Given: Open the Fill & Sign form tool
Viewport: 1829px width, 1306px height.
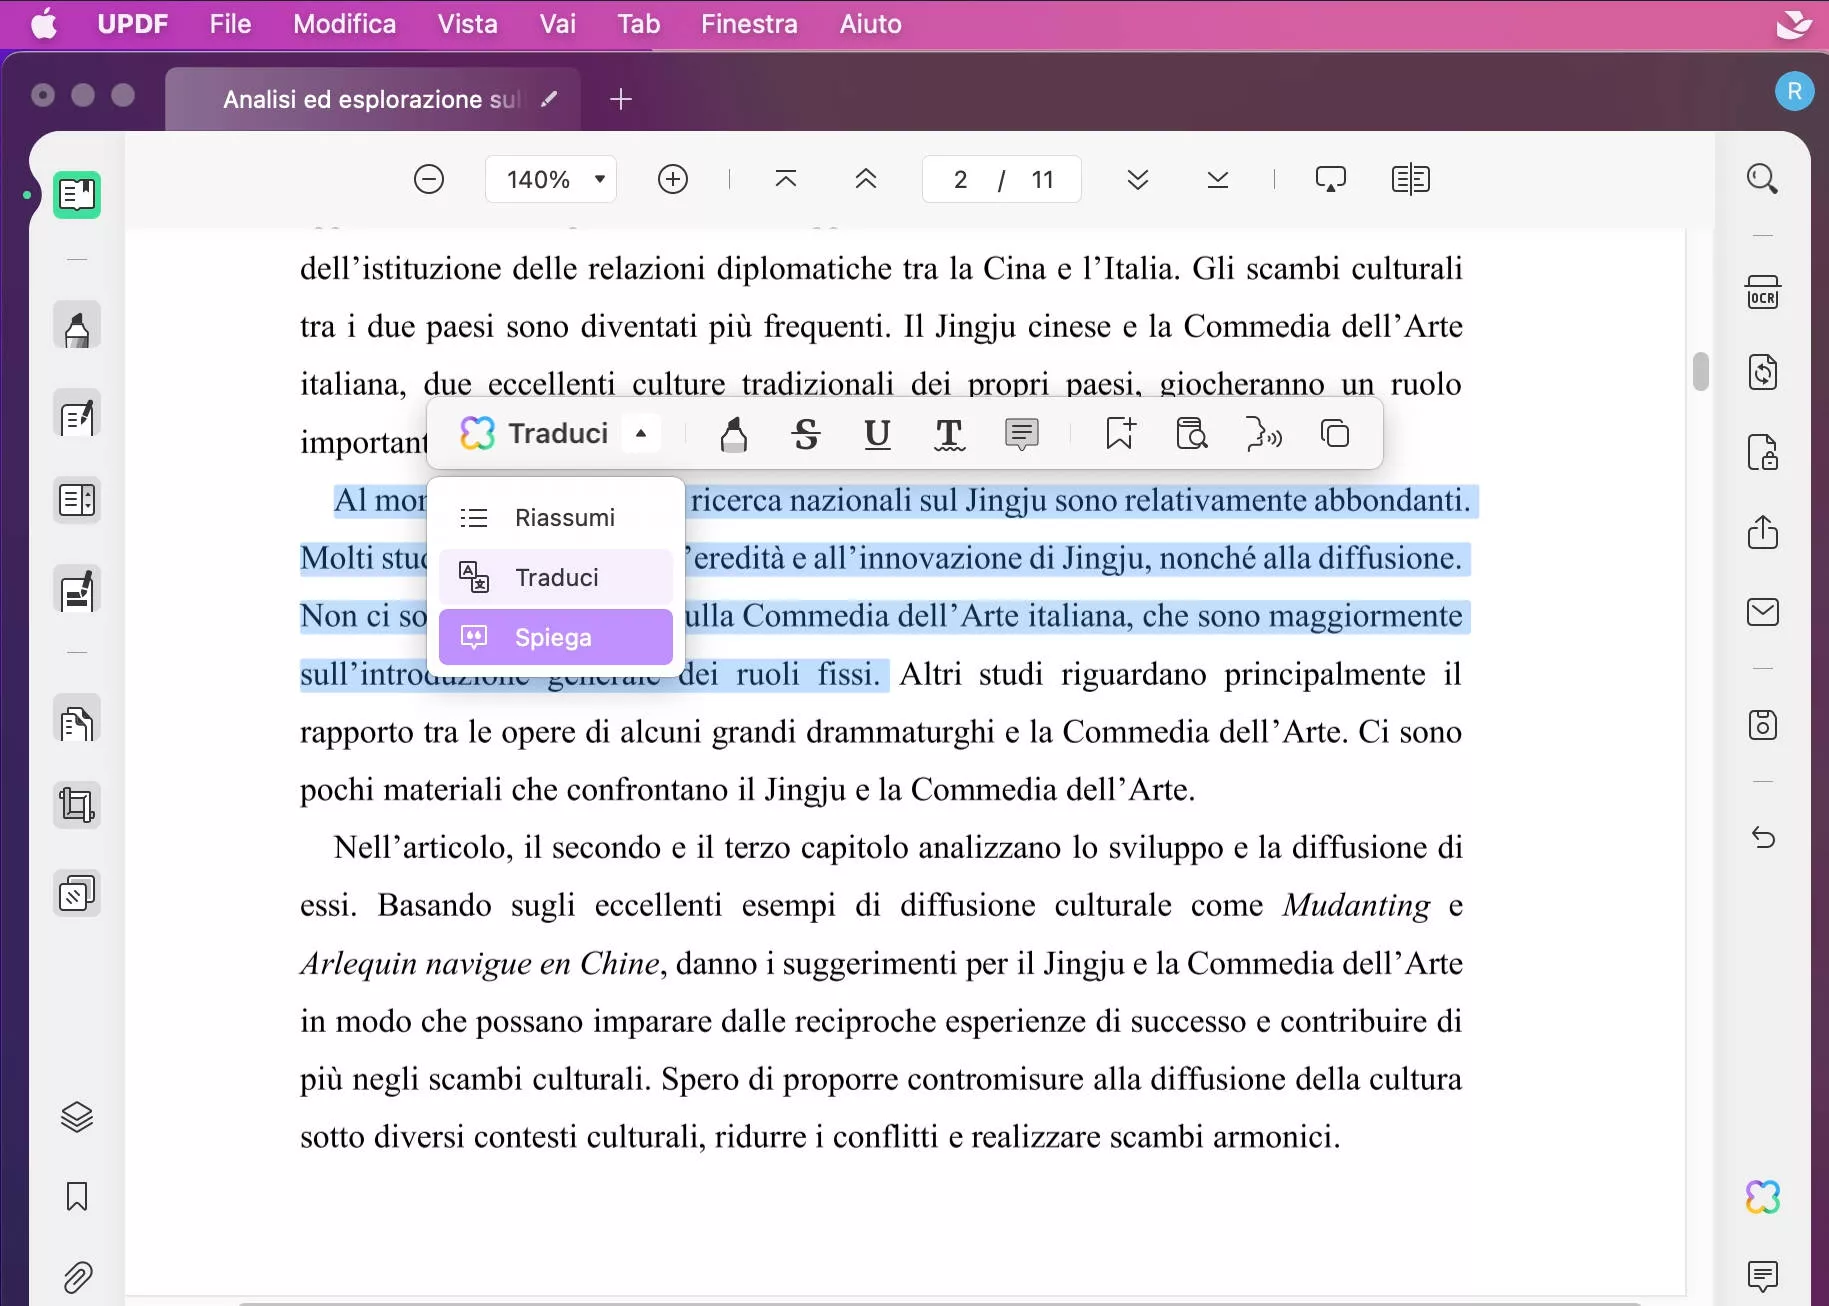Looking at the screenshot, I should tap(77, 590).
